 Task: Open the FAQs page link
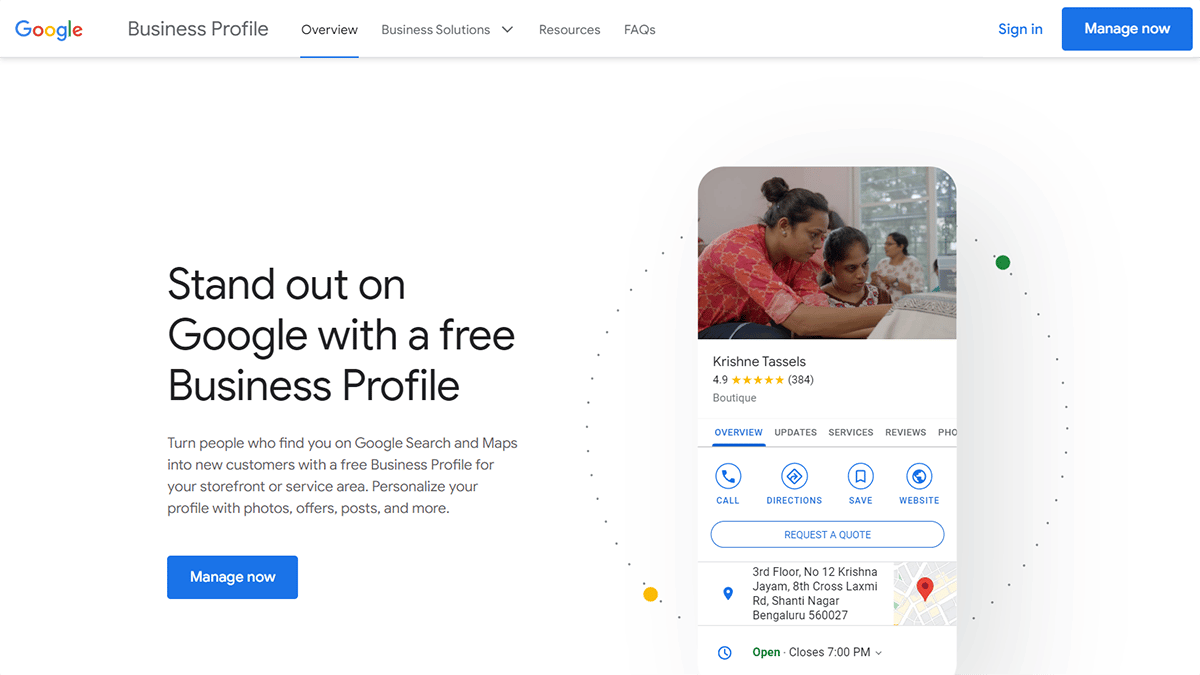[x=640, y=30]
